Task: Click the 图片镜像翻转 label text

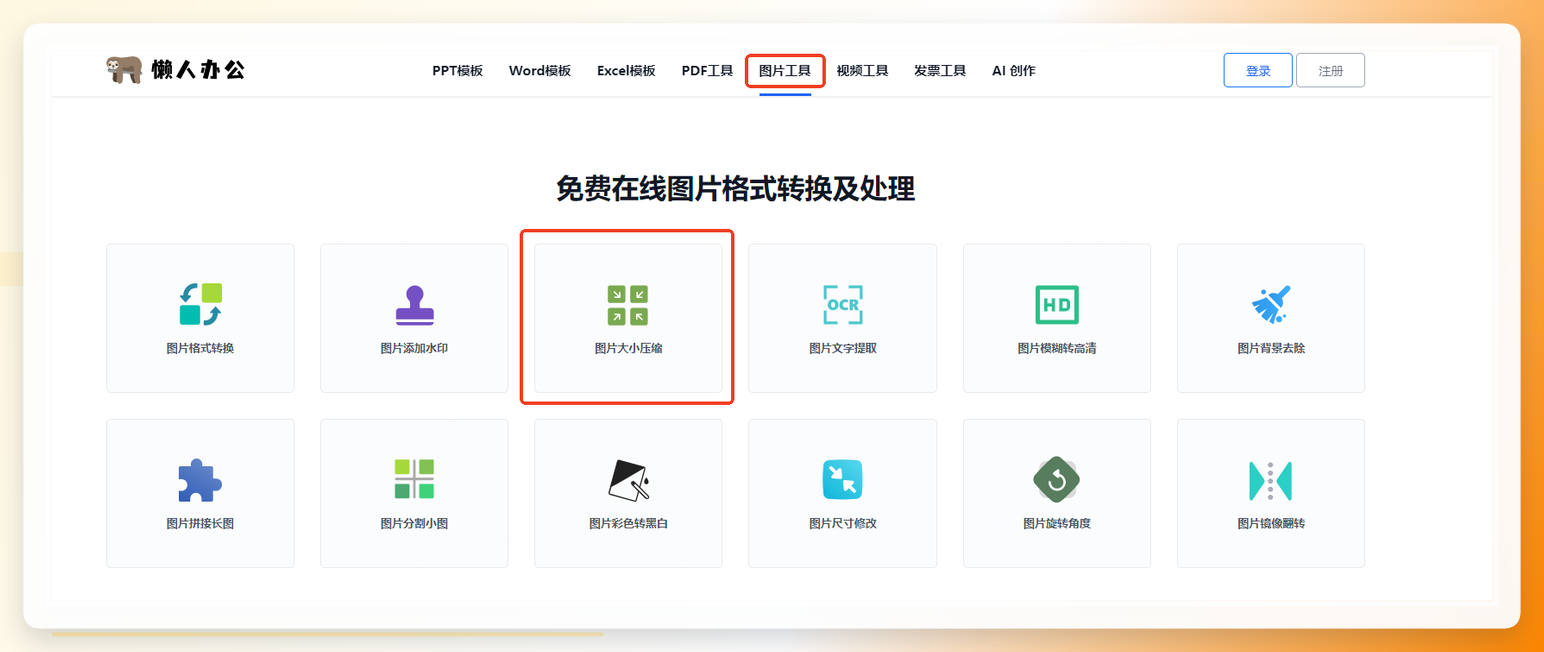Action: 1271,524
